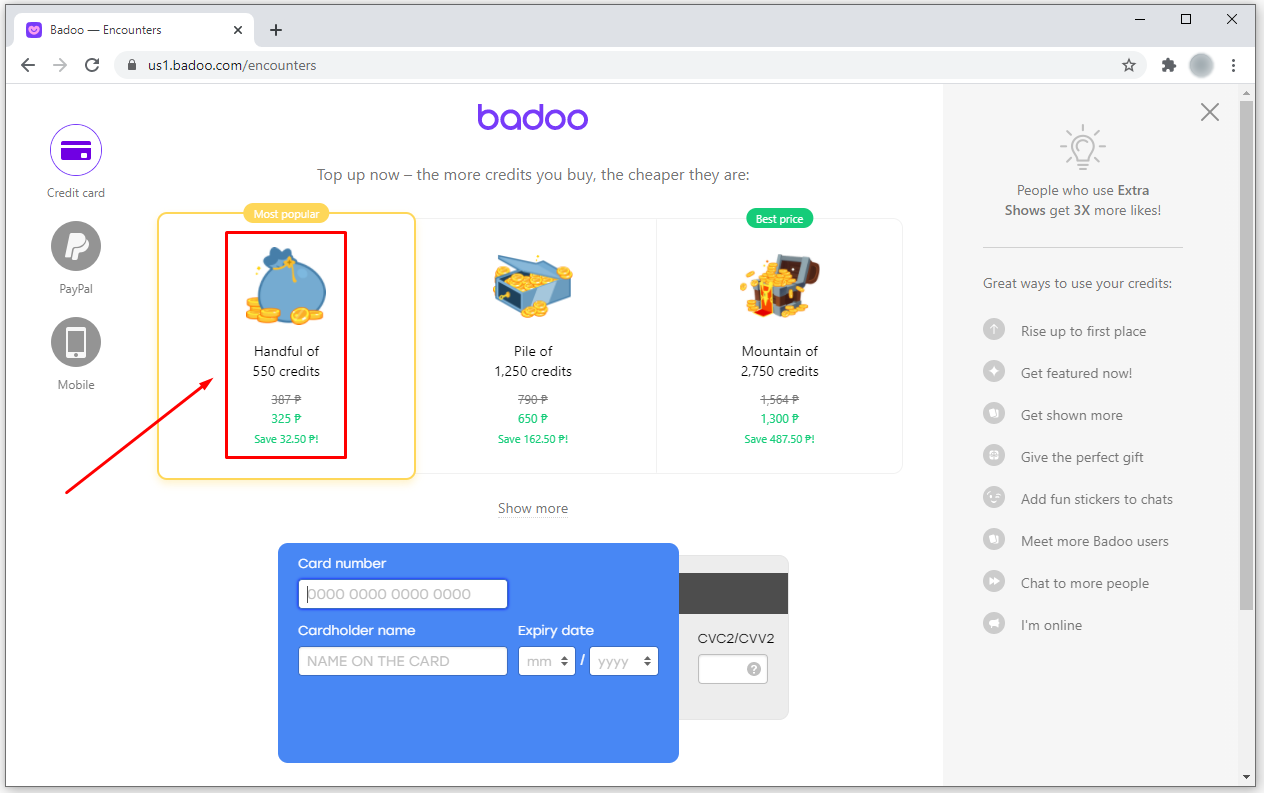Focus the Cardholder name field

click(x=403, y=661)
